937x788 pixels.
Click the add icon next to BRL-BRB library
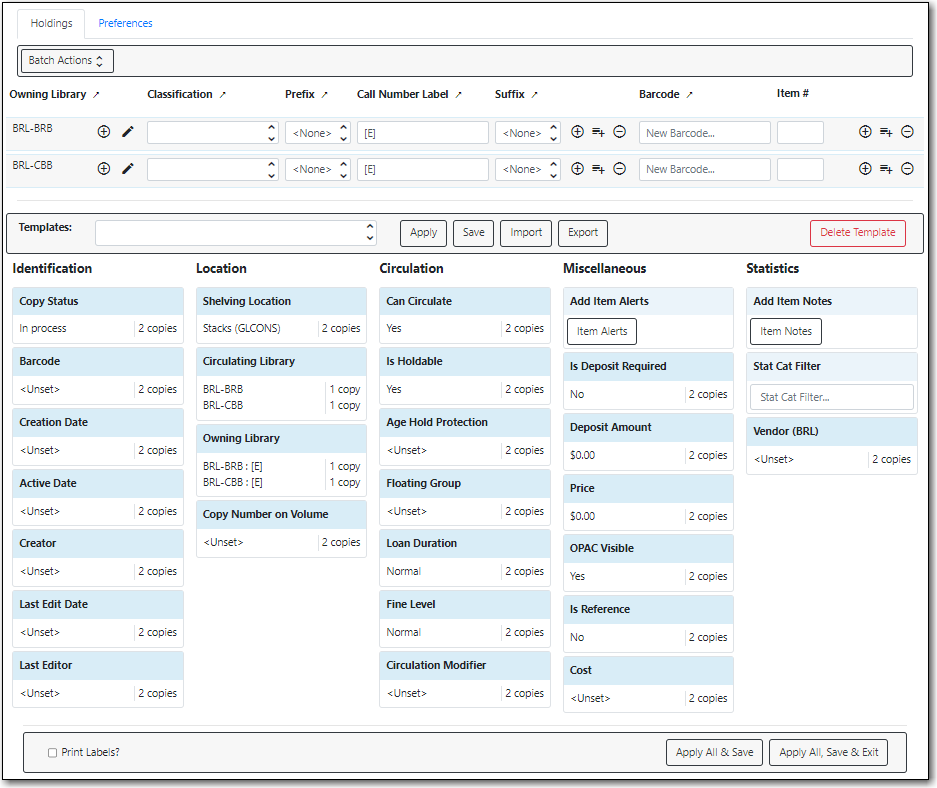tap(104, 132)
